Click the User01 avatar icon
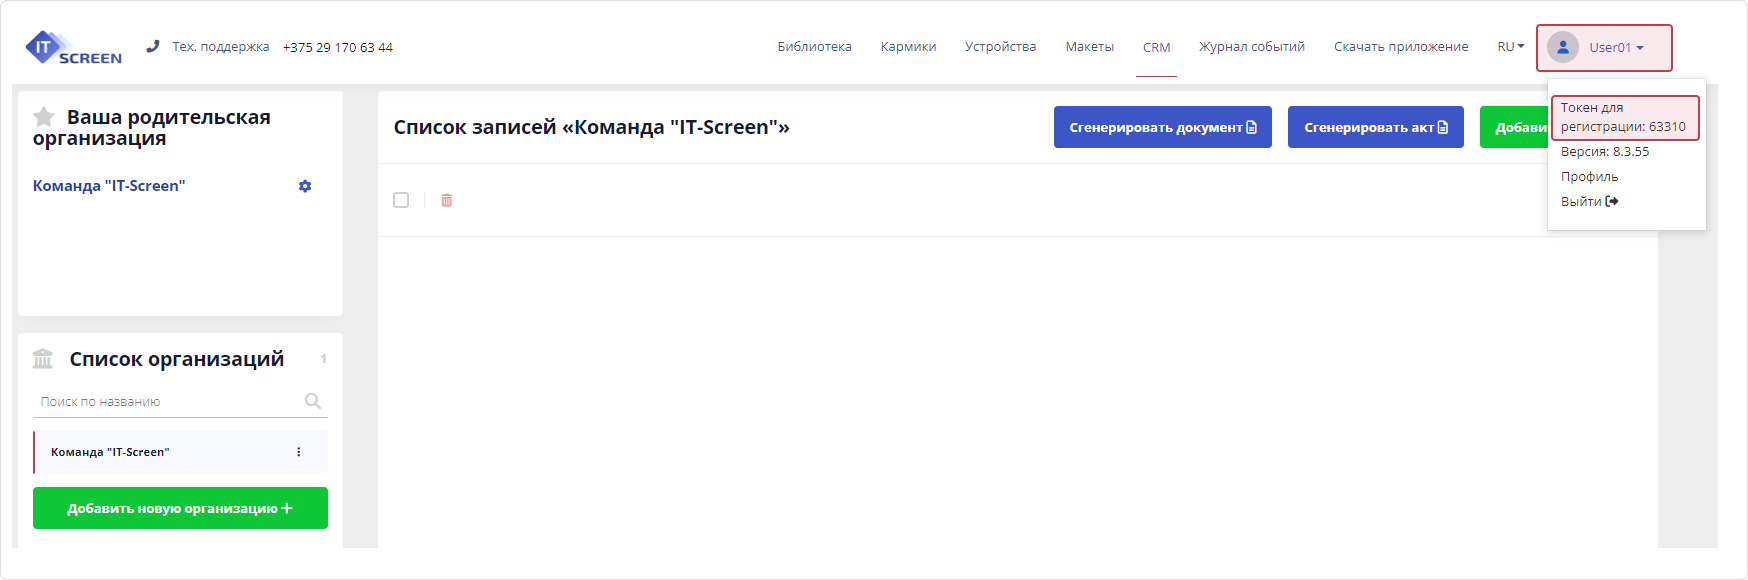The width and height of the screenshot is (1748, 580). click(x=1562, y=47)
